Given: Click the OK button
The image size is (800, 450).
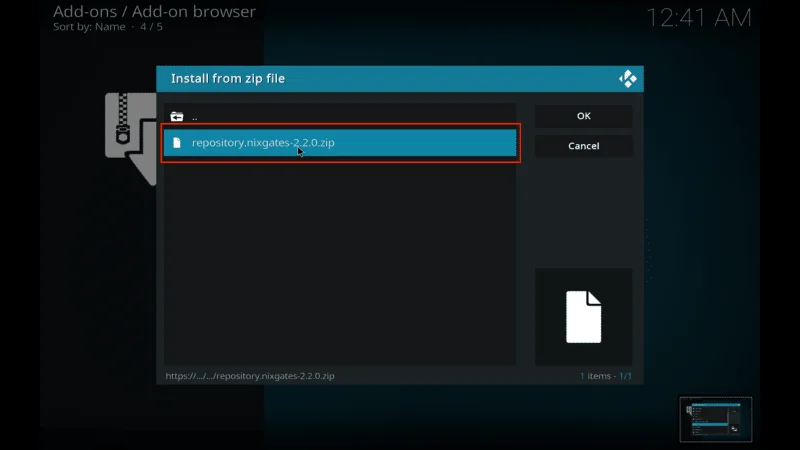Looking at the screenshot, I should point(584,116).
